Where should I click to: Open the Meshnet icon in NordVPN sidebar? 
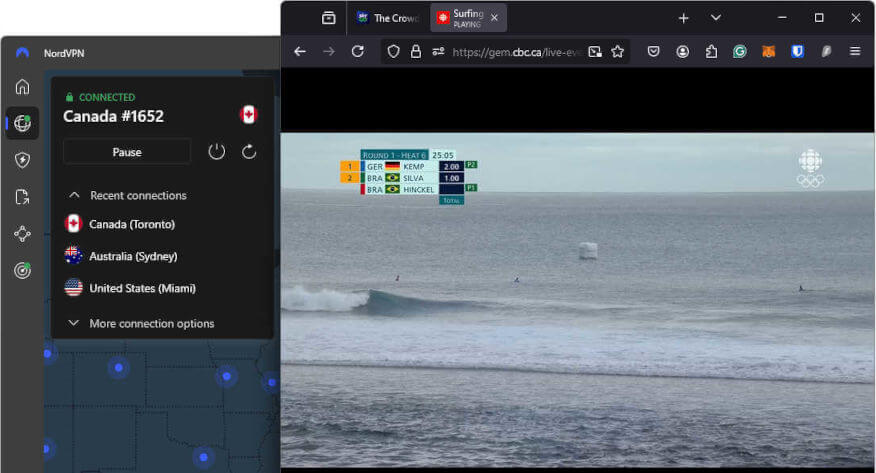click(x=22, y=233)
